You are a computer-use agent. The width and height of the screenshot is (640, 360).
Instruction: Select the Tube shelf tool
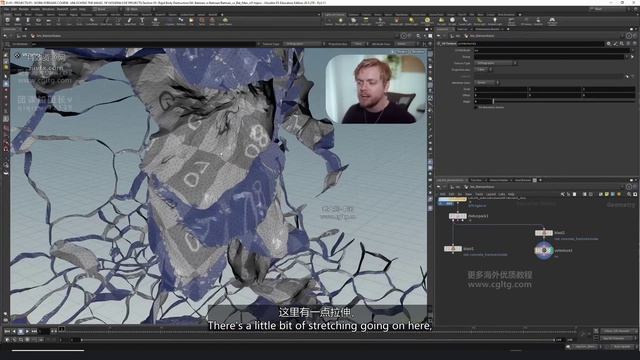[28, 20]
